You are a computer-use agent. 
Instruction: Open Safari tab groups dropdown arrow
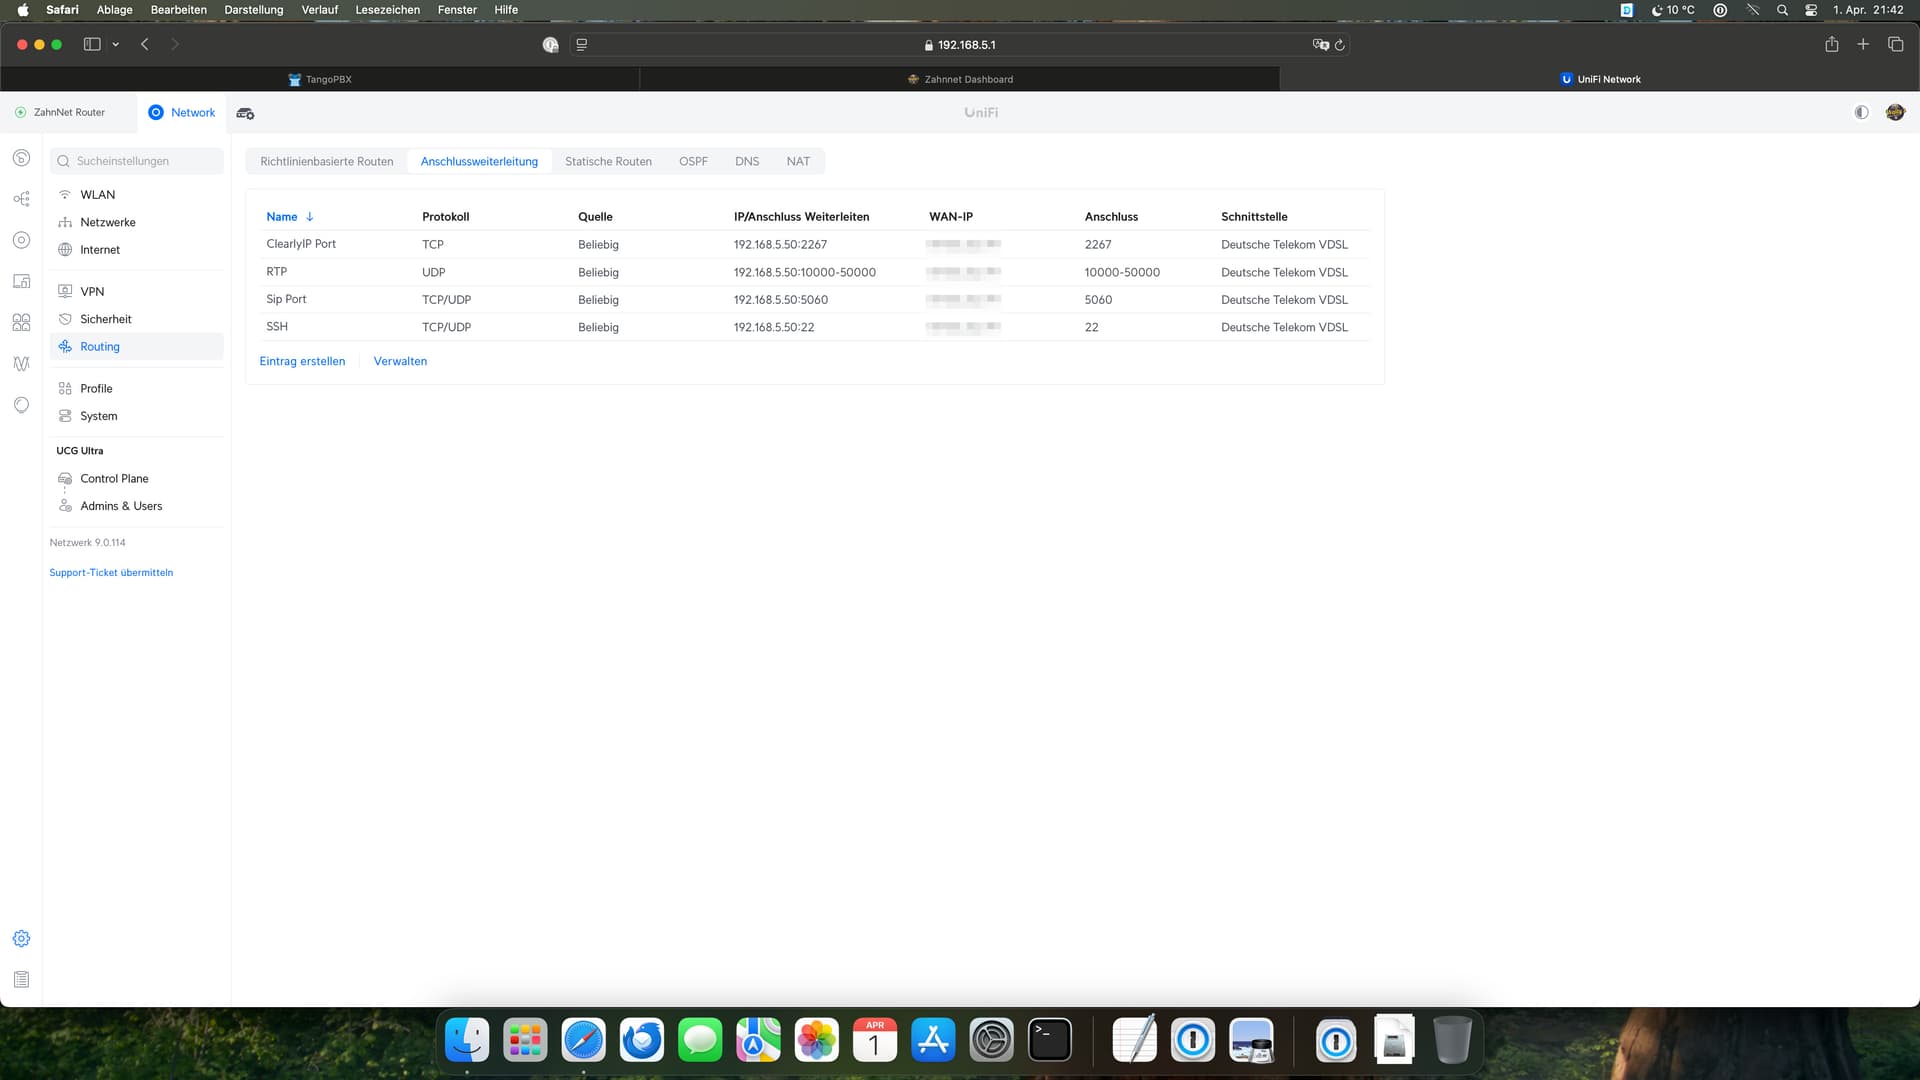click(116, 44)
